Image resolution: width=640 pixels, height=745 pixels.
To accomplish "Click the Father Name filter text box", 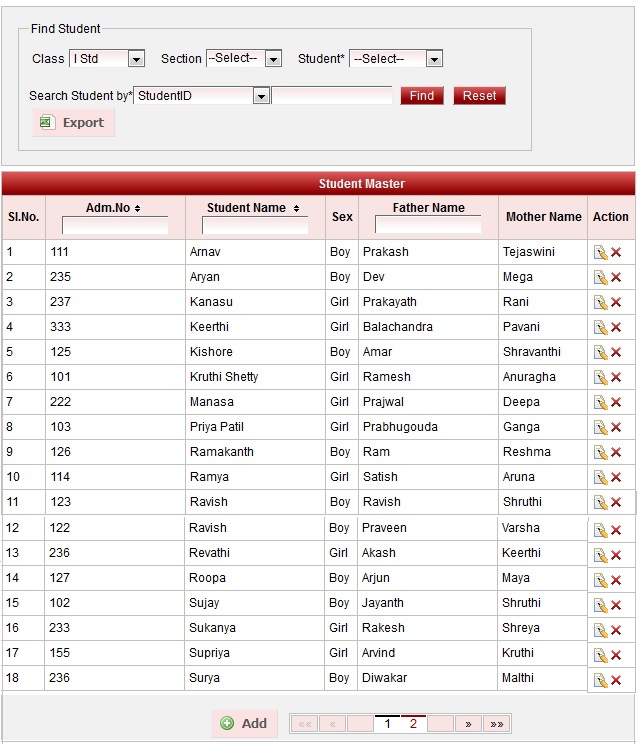I will point(428,226).
